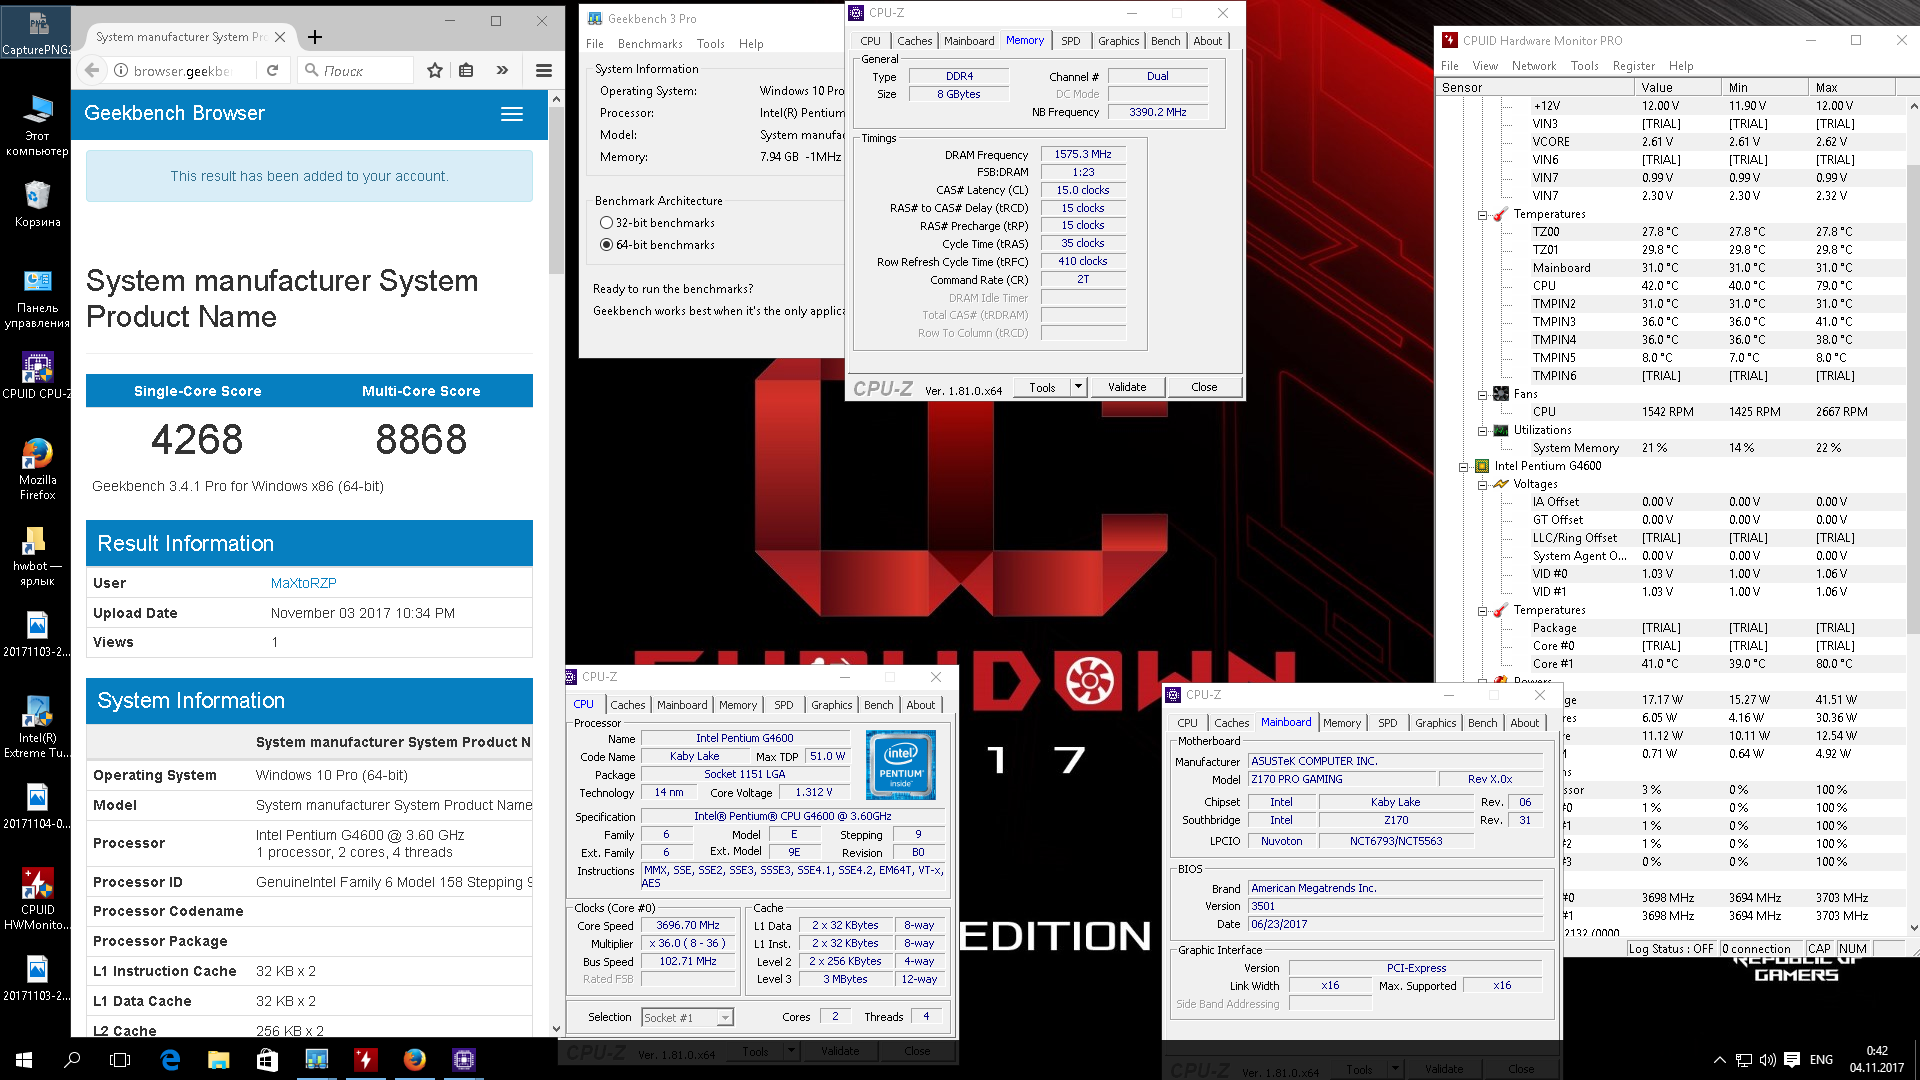Launch CPUID HWMonitor desktop shortcut
This screenshot has height=1080, width=1920.
click(x=37, y=899)
